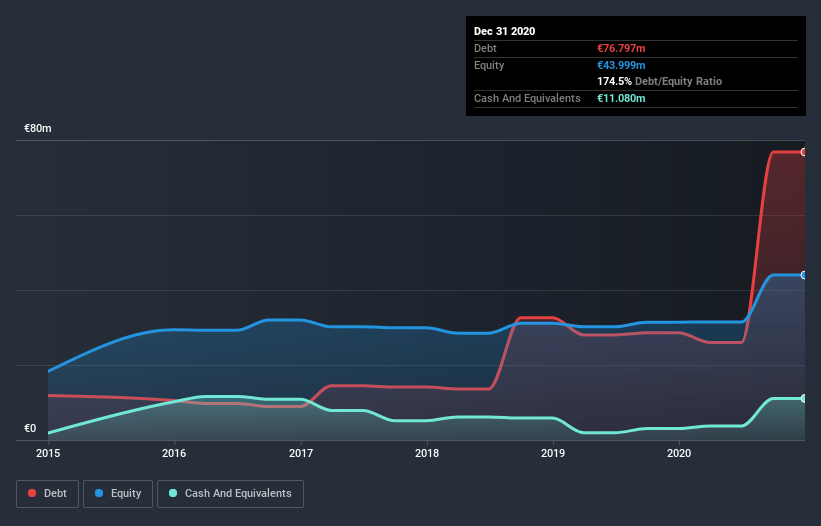Click the 2019 x-axis label
Viewport: 821px width, 526px height.
pos(553,453)
